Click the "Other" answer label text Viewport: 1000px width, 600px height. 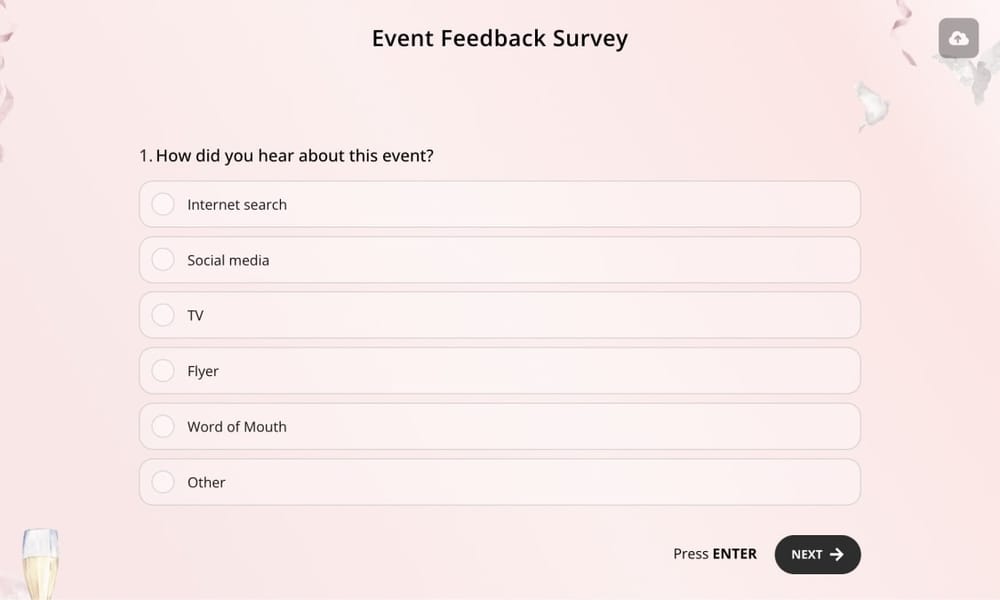click(206, 481)
